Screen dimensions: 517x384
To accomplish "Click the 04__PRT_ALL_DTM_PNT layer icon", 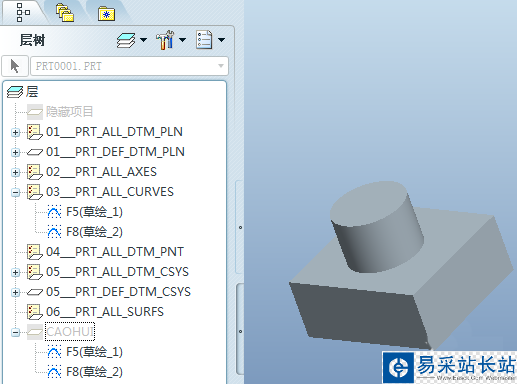I will tap(35, 252).
